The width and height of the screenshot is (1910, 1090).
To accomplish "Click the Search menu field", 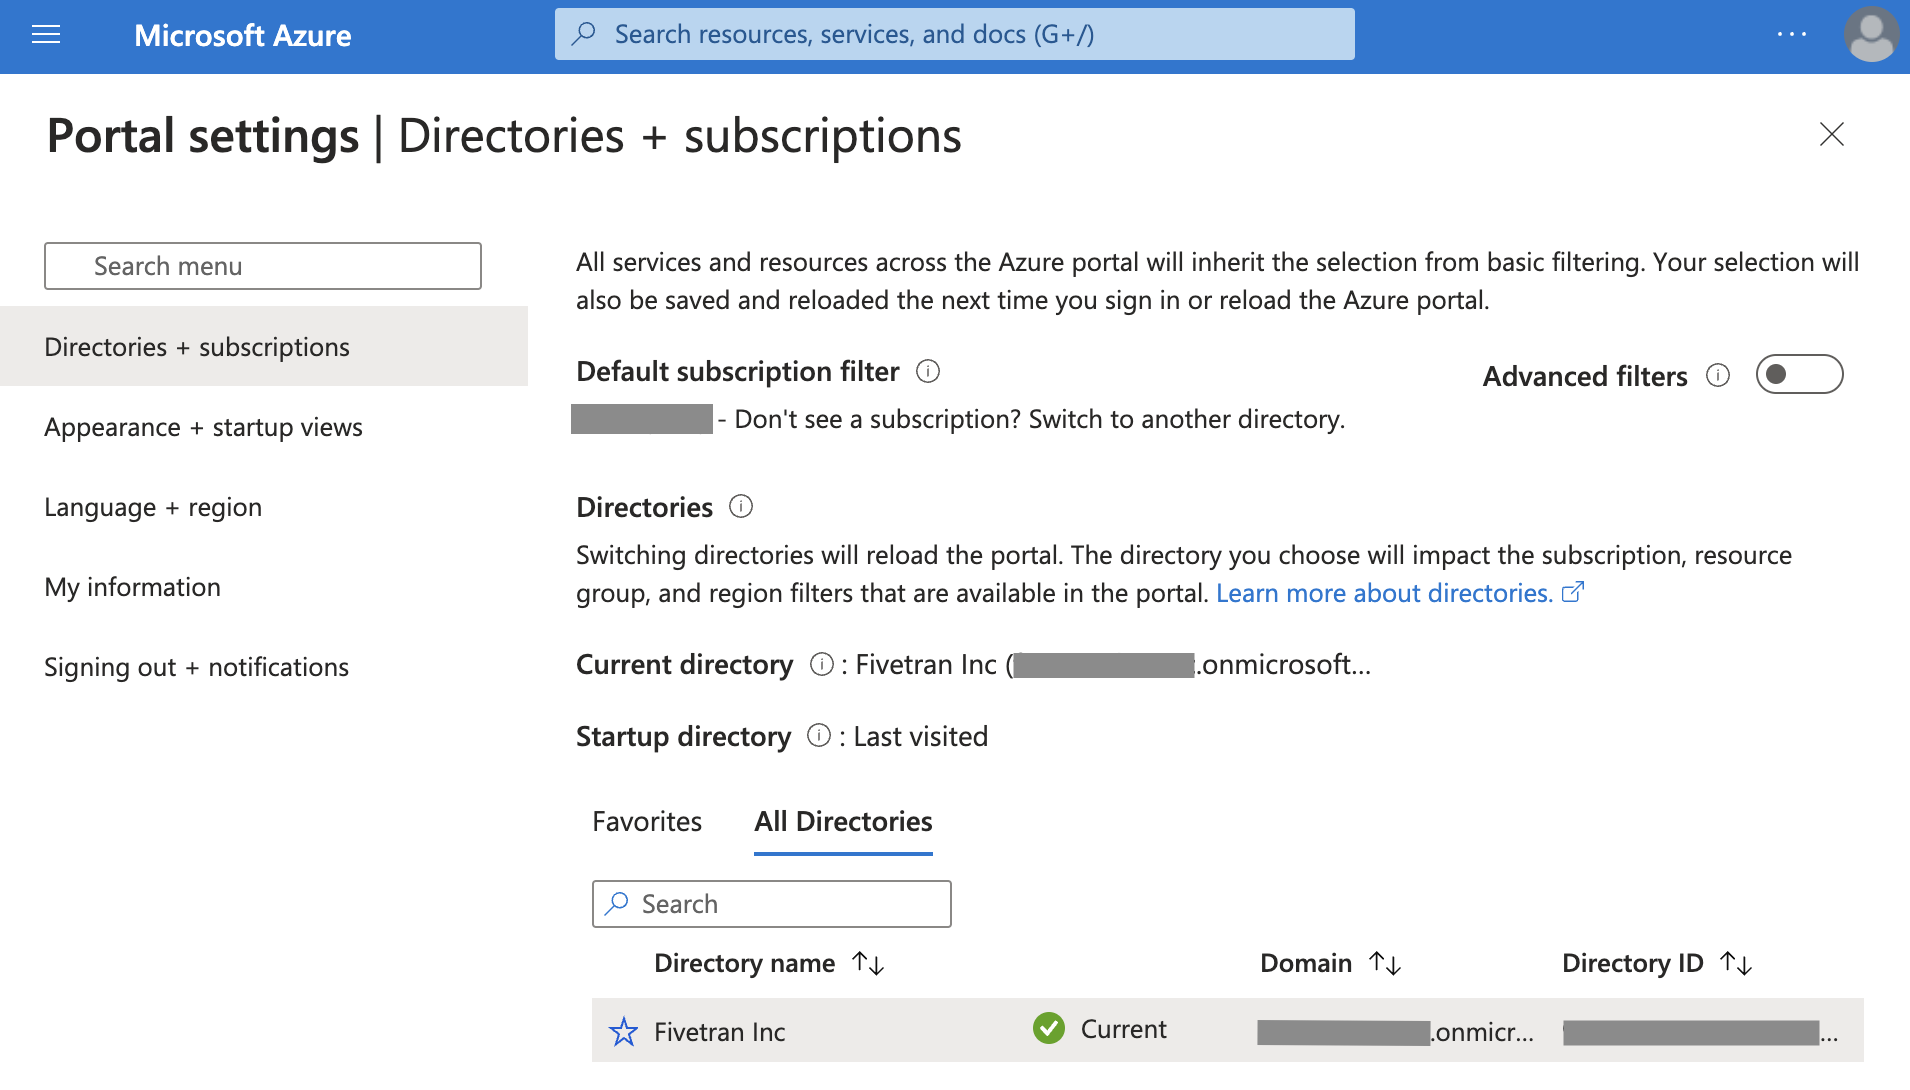I will 263,266.
